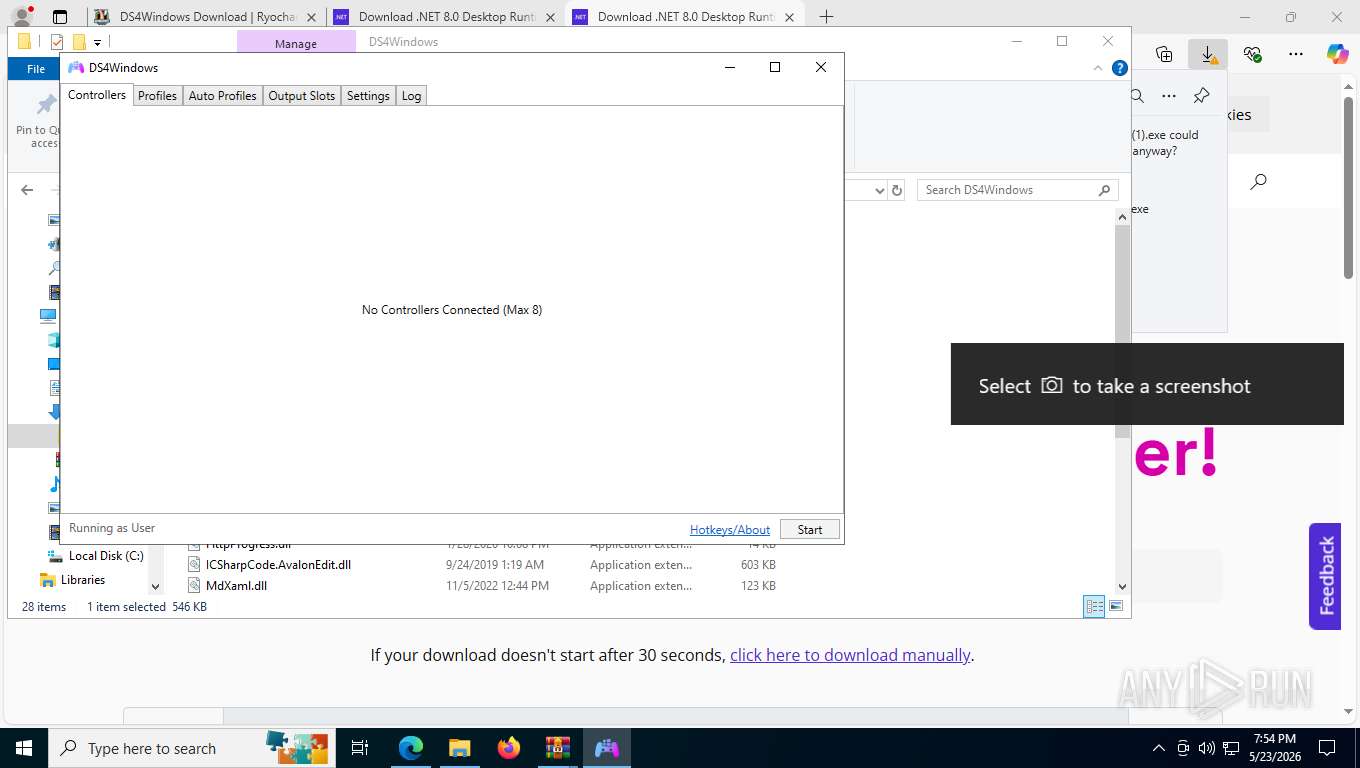Open the volume control in system tray
1360x768 pixels.
click(x=1207, y=748)
